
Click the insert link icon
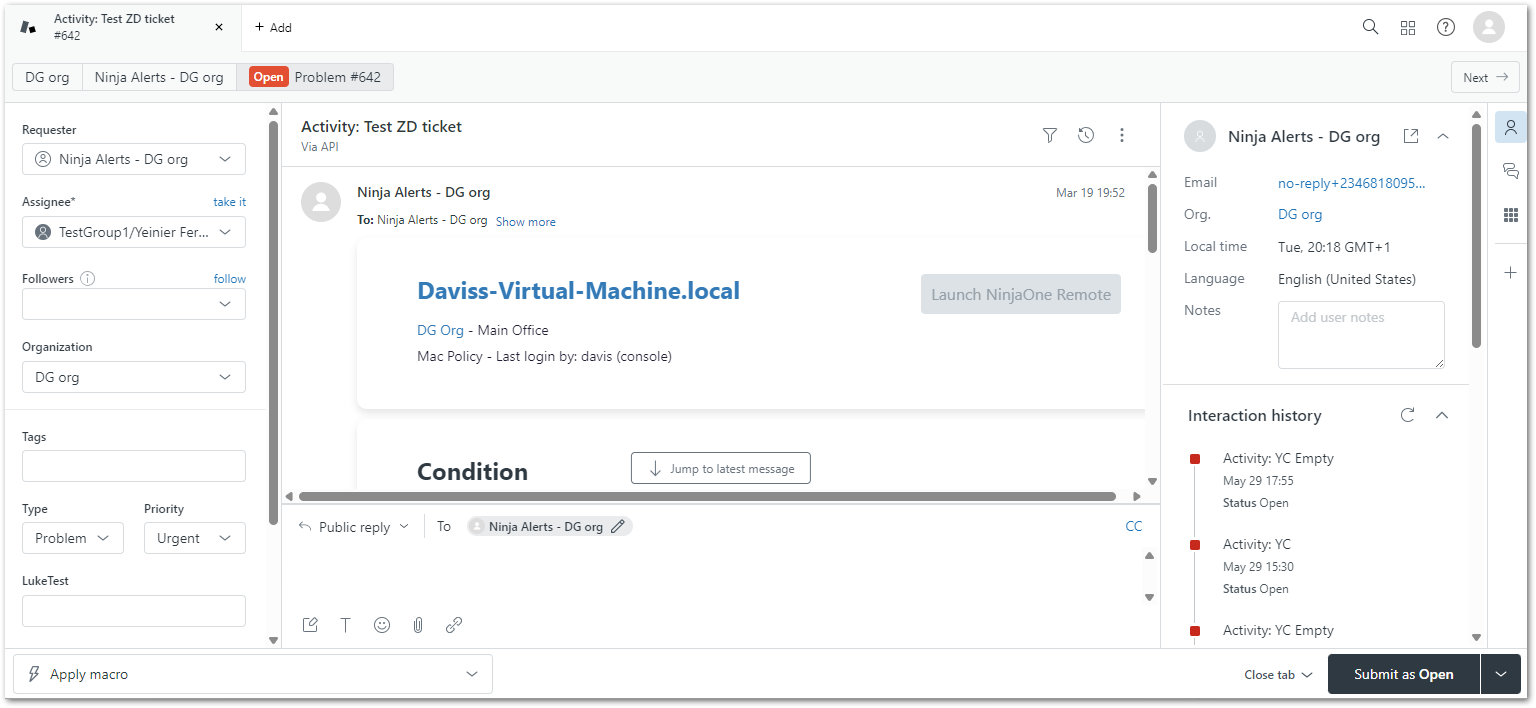click(x=454, y=625)
